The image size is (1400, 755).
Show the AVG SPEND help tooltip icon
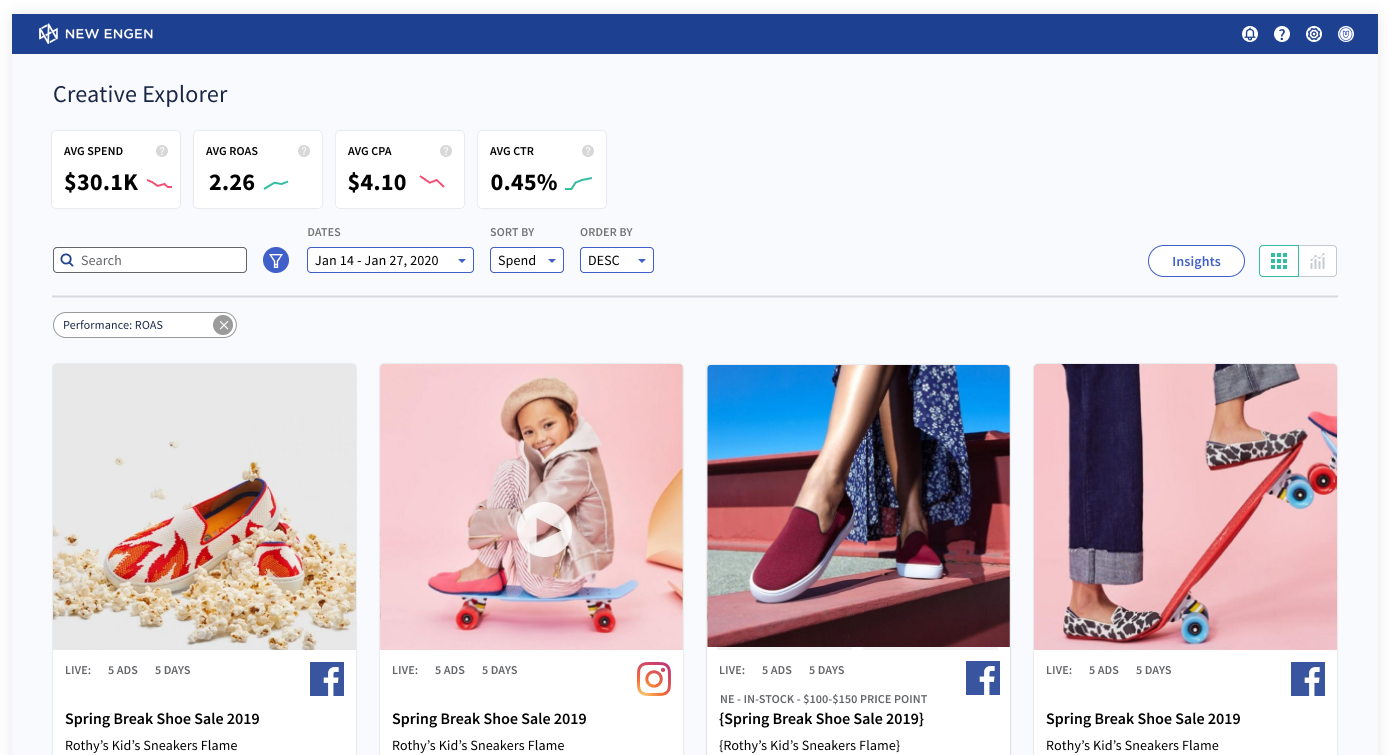click(x=162, y=151)
